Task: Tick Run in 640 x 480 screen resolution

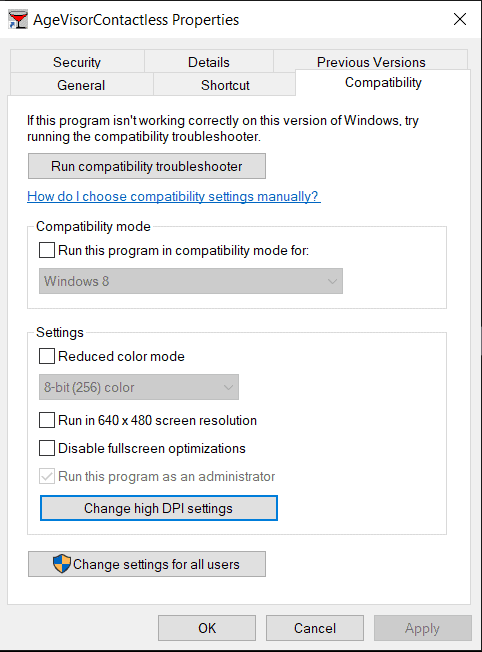Action: pos(47,420)
